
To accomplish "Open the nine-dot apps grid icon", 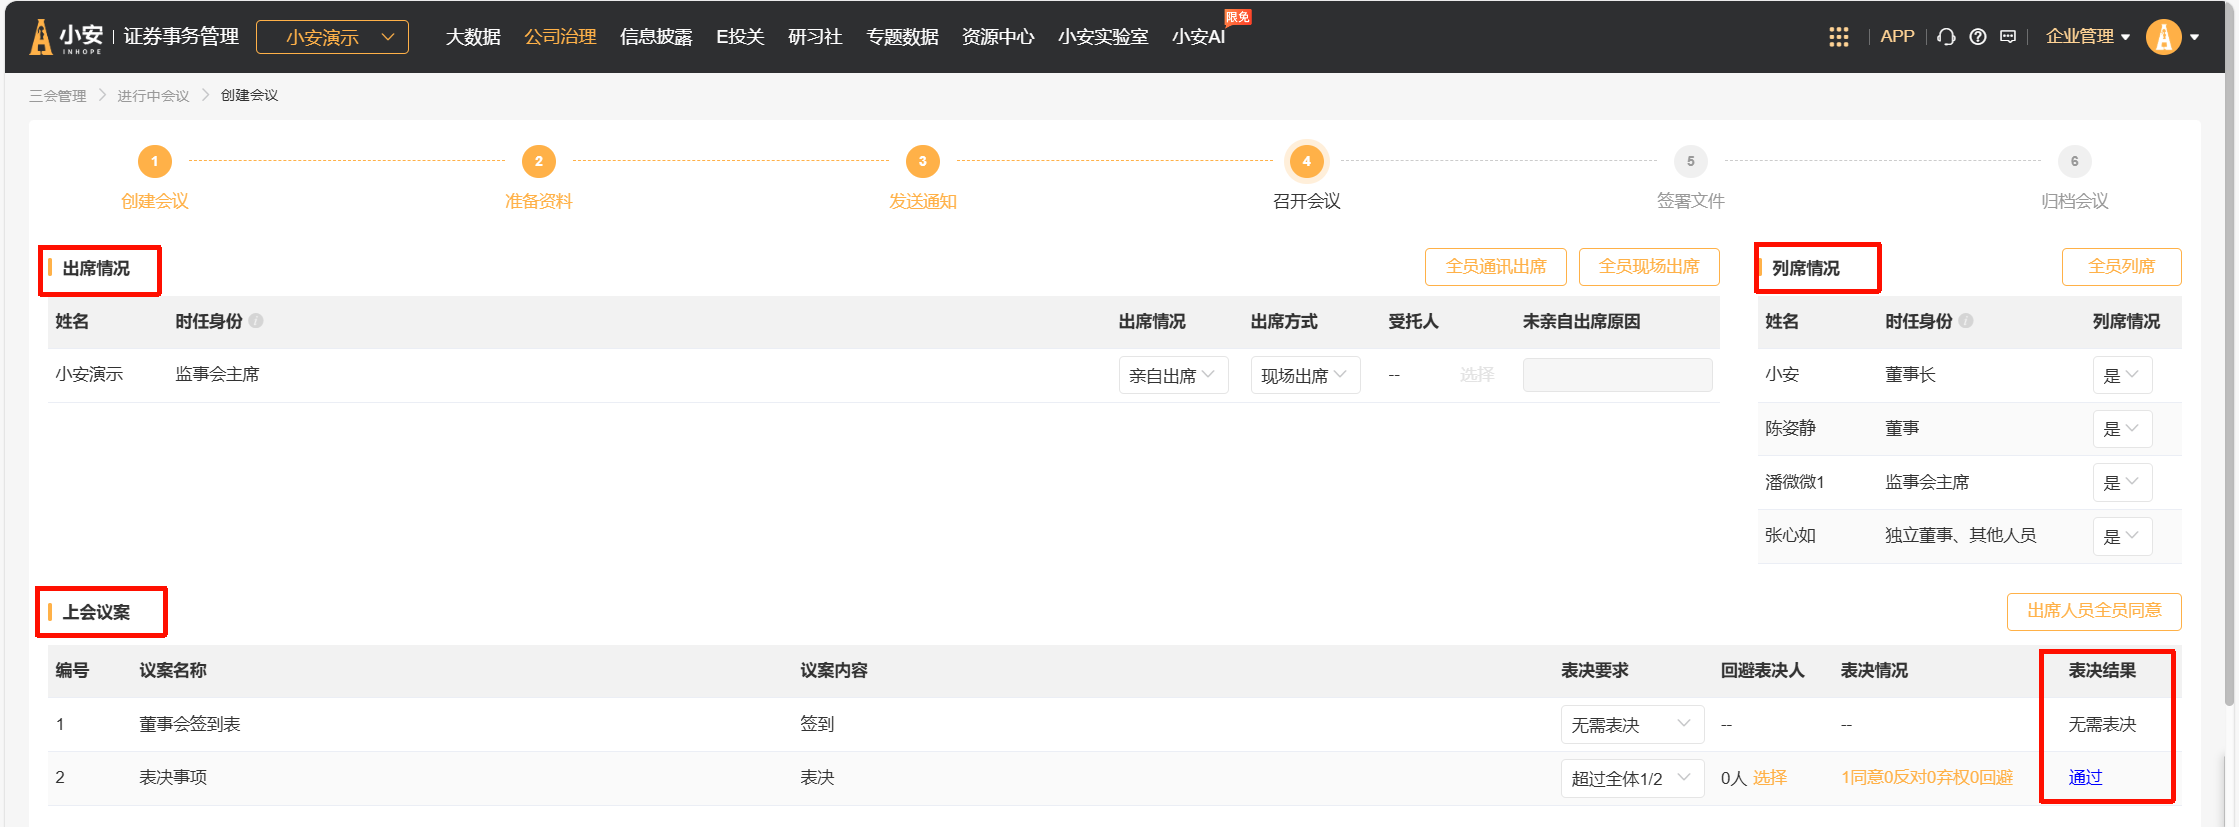I will (x=1838, y=37).
